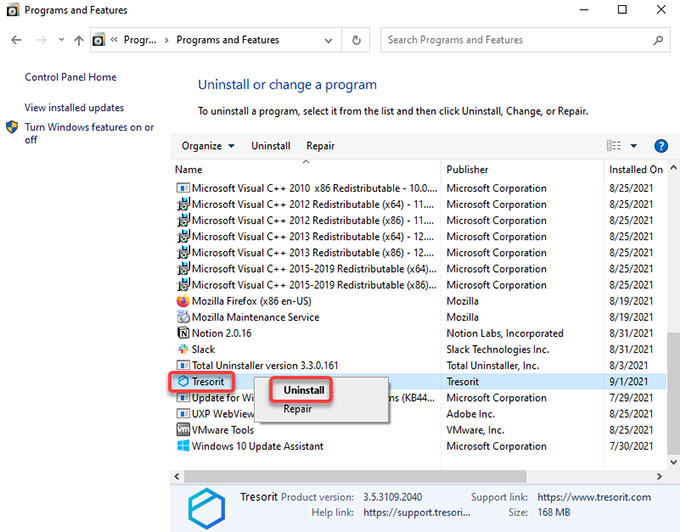Select Visual C++ 2015-2019 Redistributable (x64) icon
Image resolution: width=680 pixels, height=532 pixels.
(183, 268)
